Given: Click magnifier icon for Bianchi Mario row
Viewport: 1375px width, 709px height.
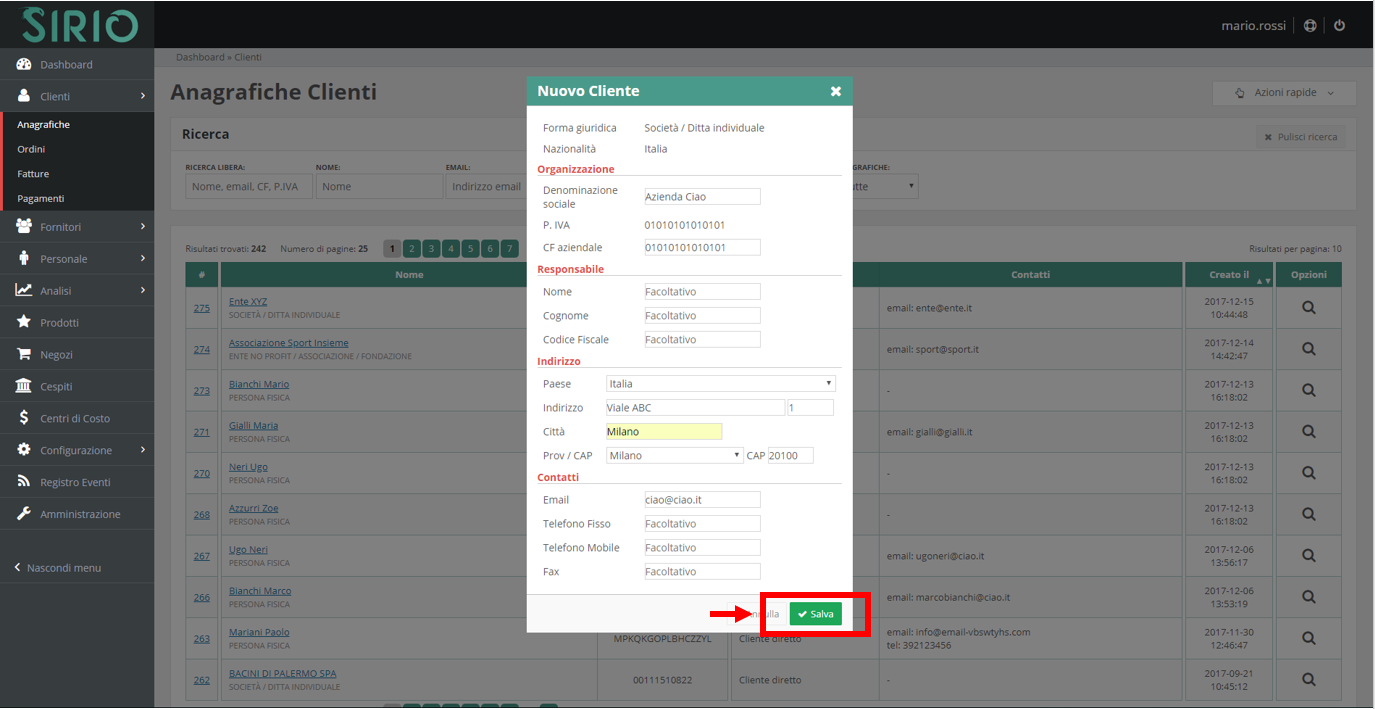Looking at the screenshot, I should 1308,390.
